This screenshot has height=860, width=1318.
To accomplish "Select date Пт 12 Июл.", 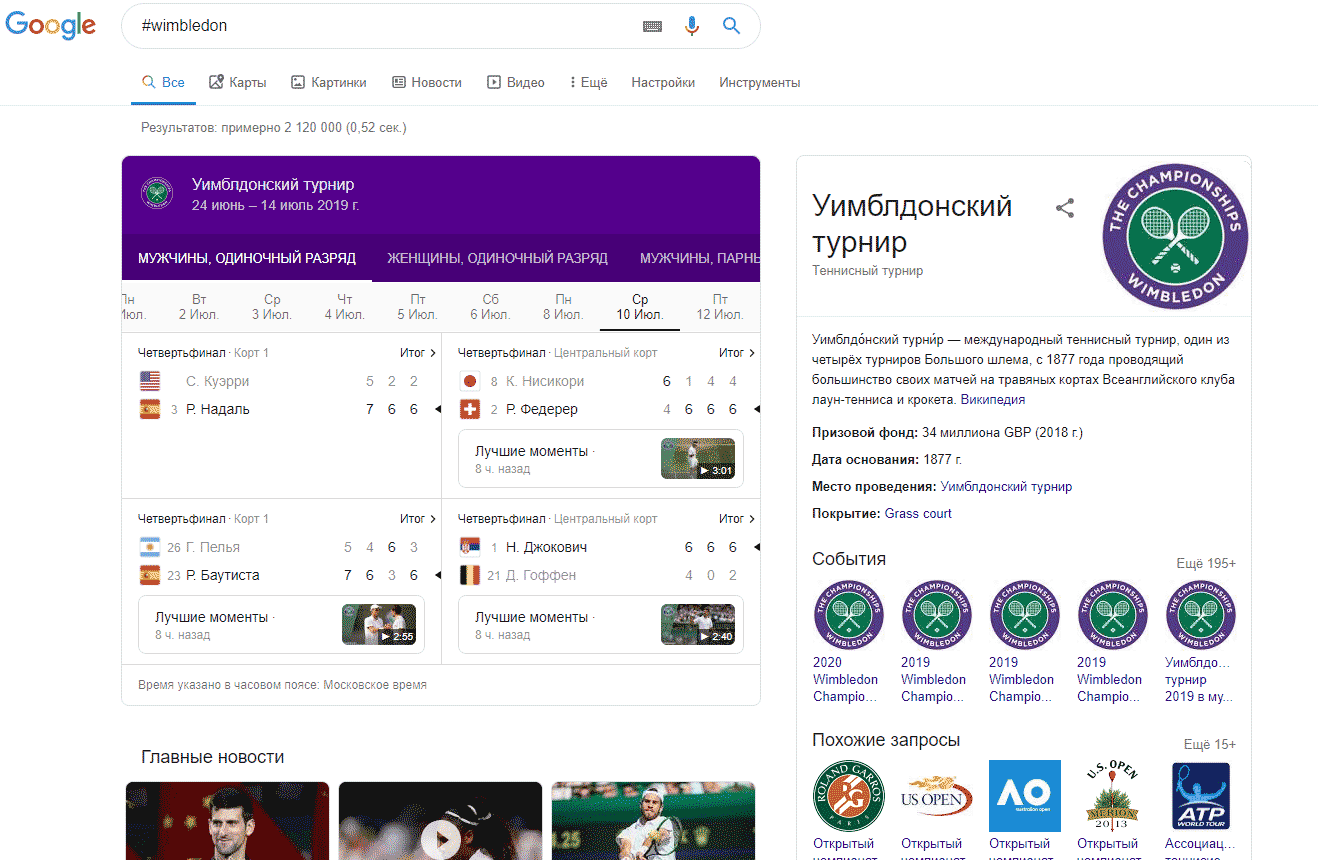I will [720, 307].
